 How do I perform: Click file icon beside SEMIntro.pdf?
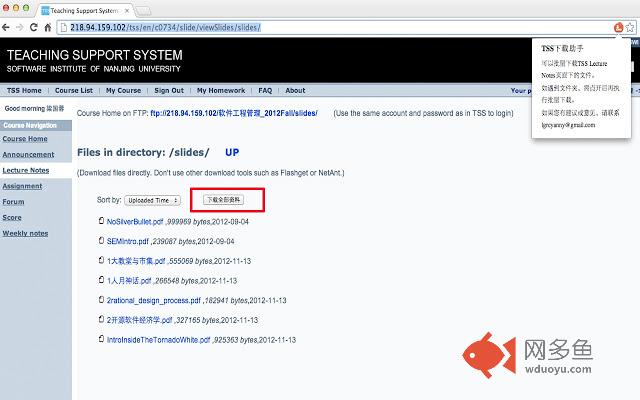[x=101, y=240]
